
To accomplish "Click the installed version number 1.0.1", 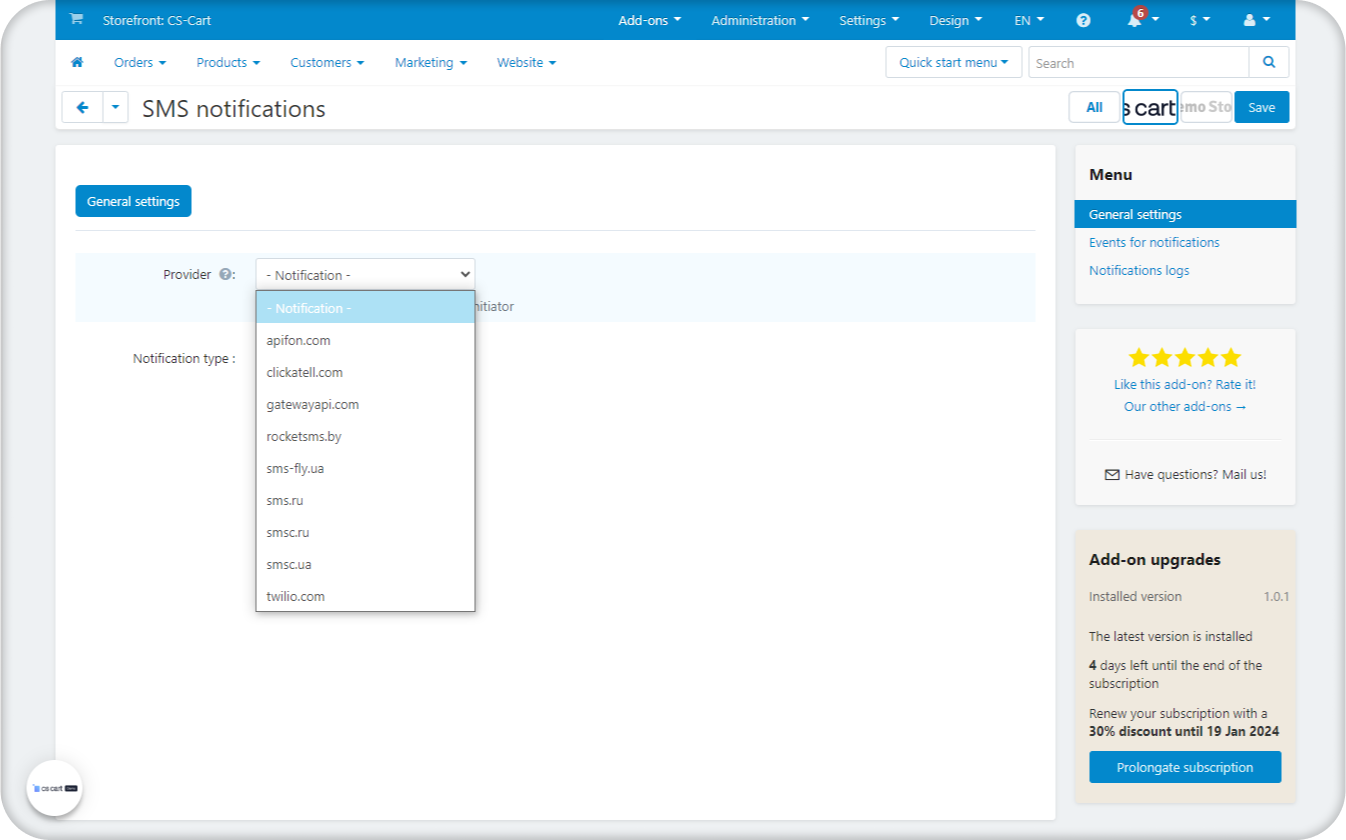I will point(1276,596).
